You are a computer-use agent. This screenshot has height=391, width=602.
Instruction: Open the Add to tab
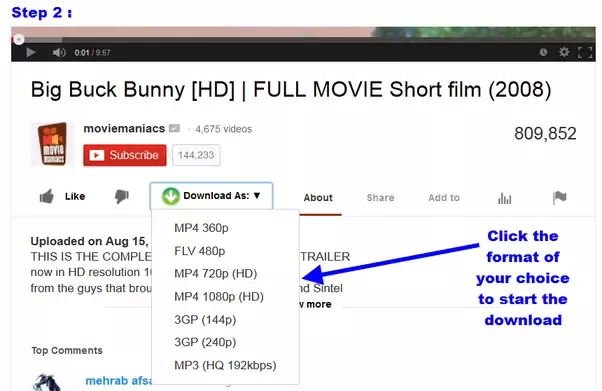444,198
